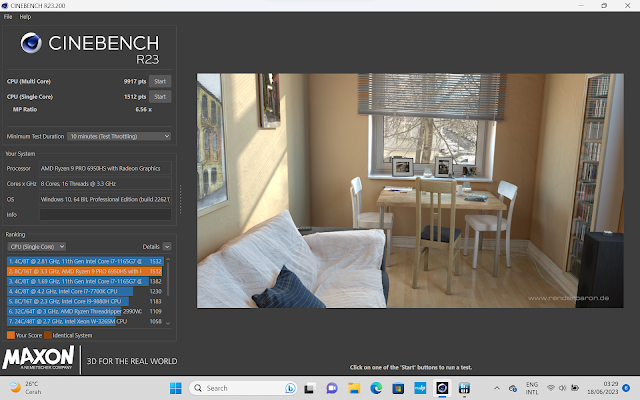640x400 pixels.
Task: Select ranking row 4 Intel Core i7-7700K
Action: pyautogui.click(x=85, y=291)
